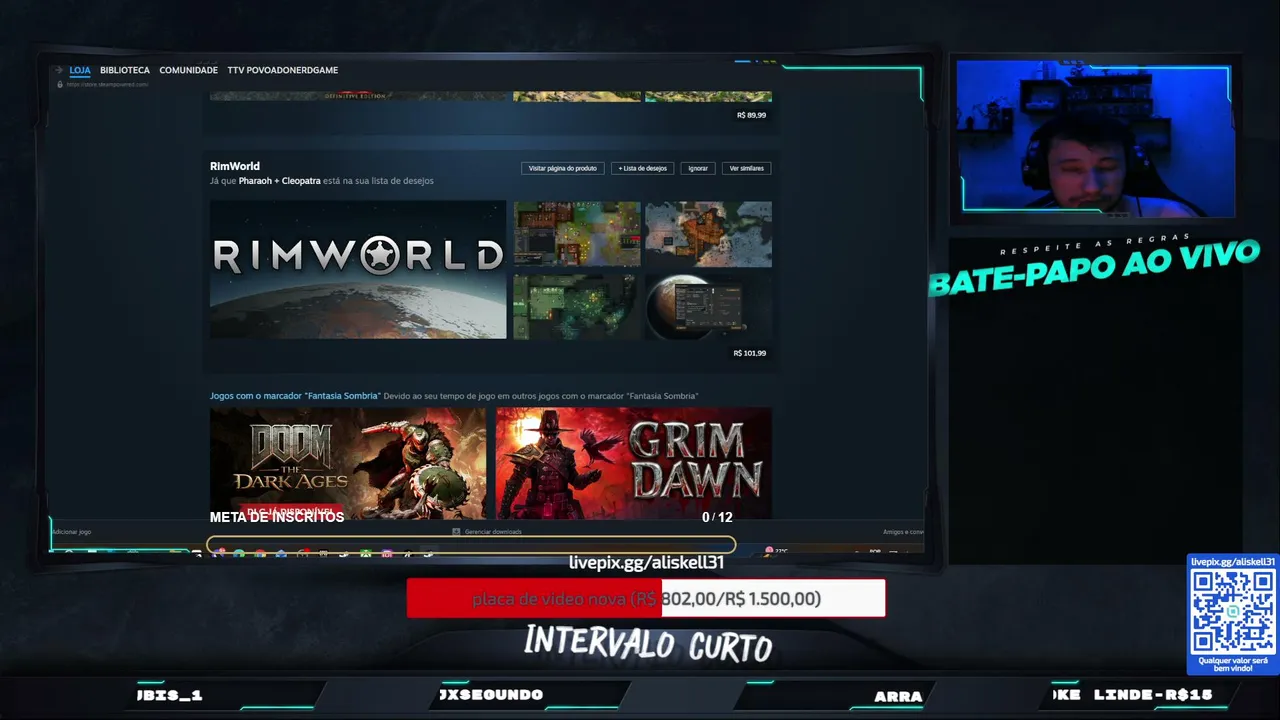
Task: Click the streamer webcam feed
Action: pyautogui.click(x=1095, y=138)
